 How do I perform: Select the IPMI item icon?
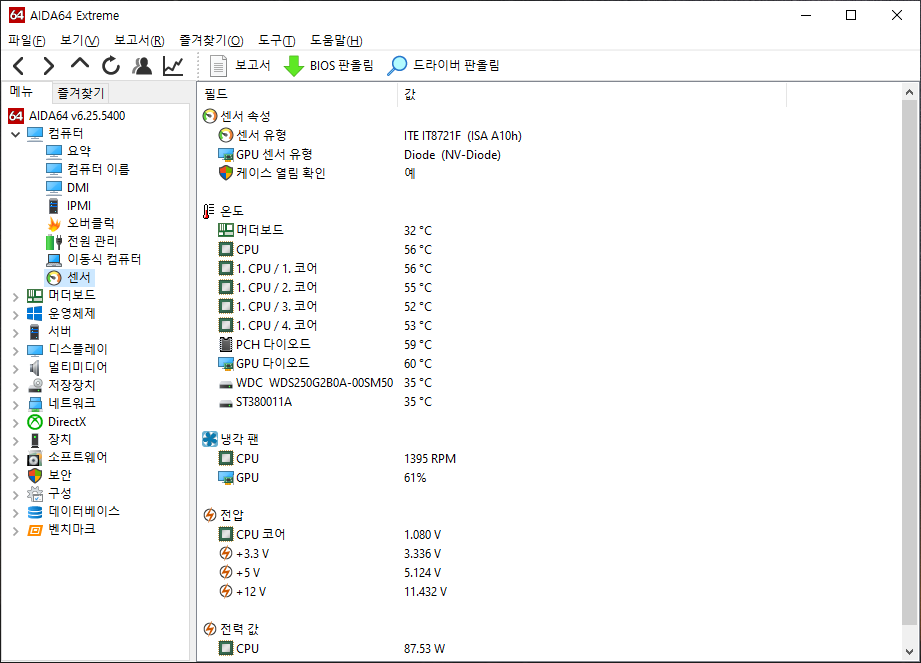[53, 206]
